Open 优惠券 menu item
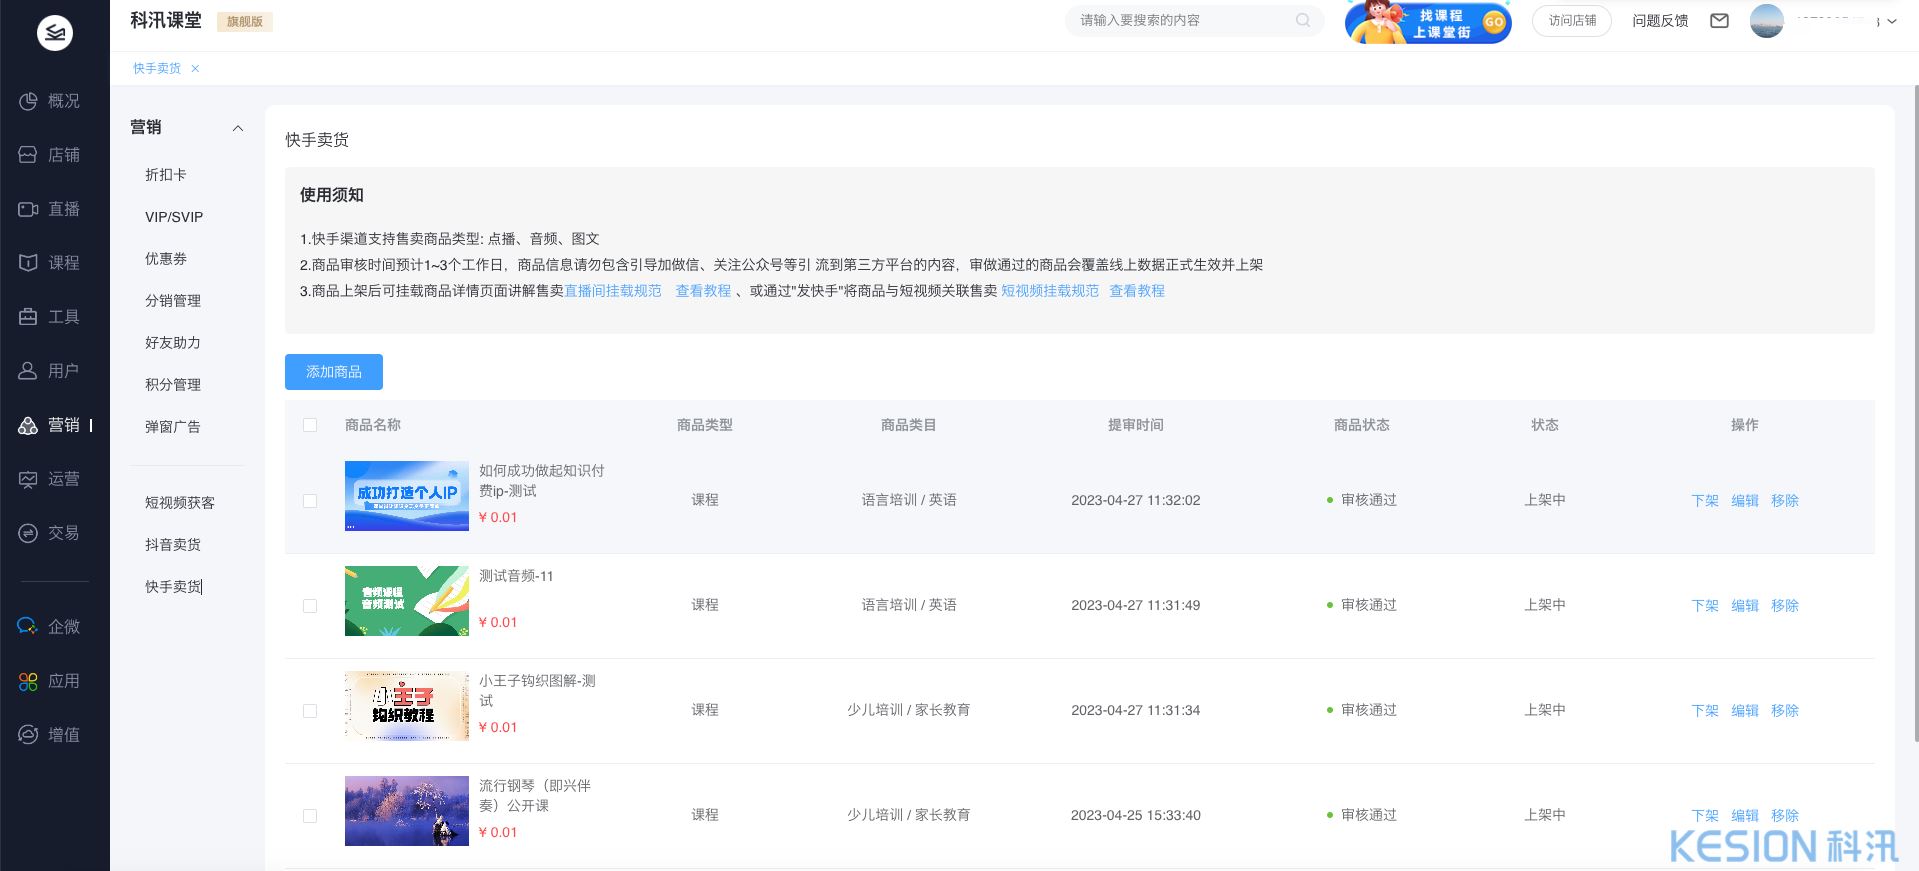 pyautogui.click(x=166, y=259)
